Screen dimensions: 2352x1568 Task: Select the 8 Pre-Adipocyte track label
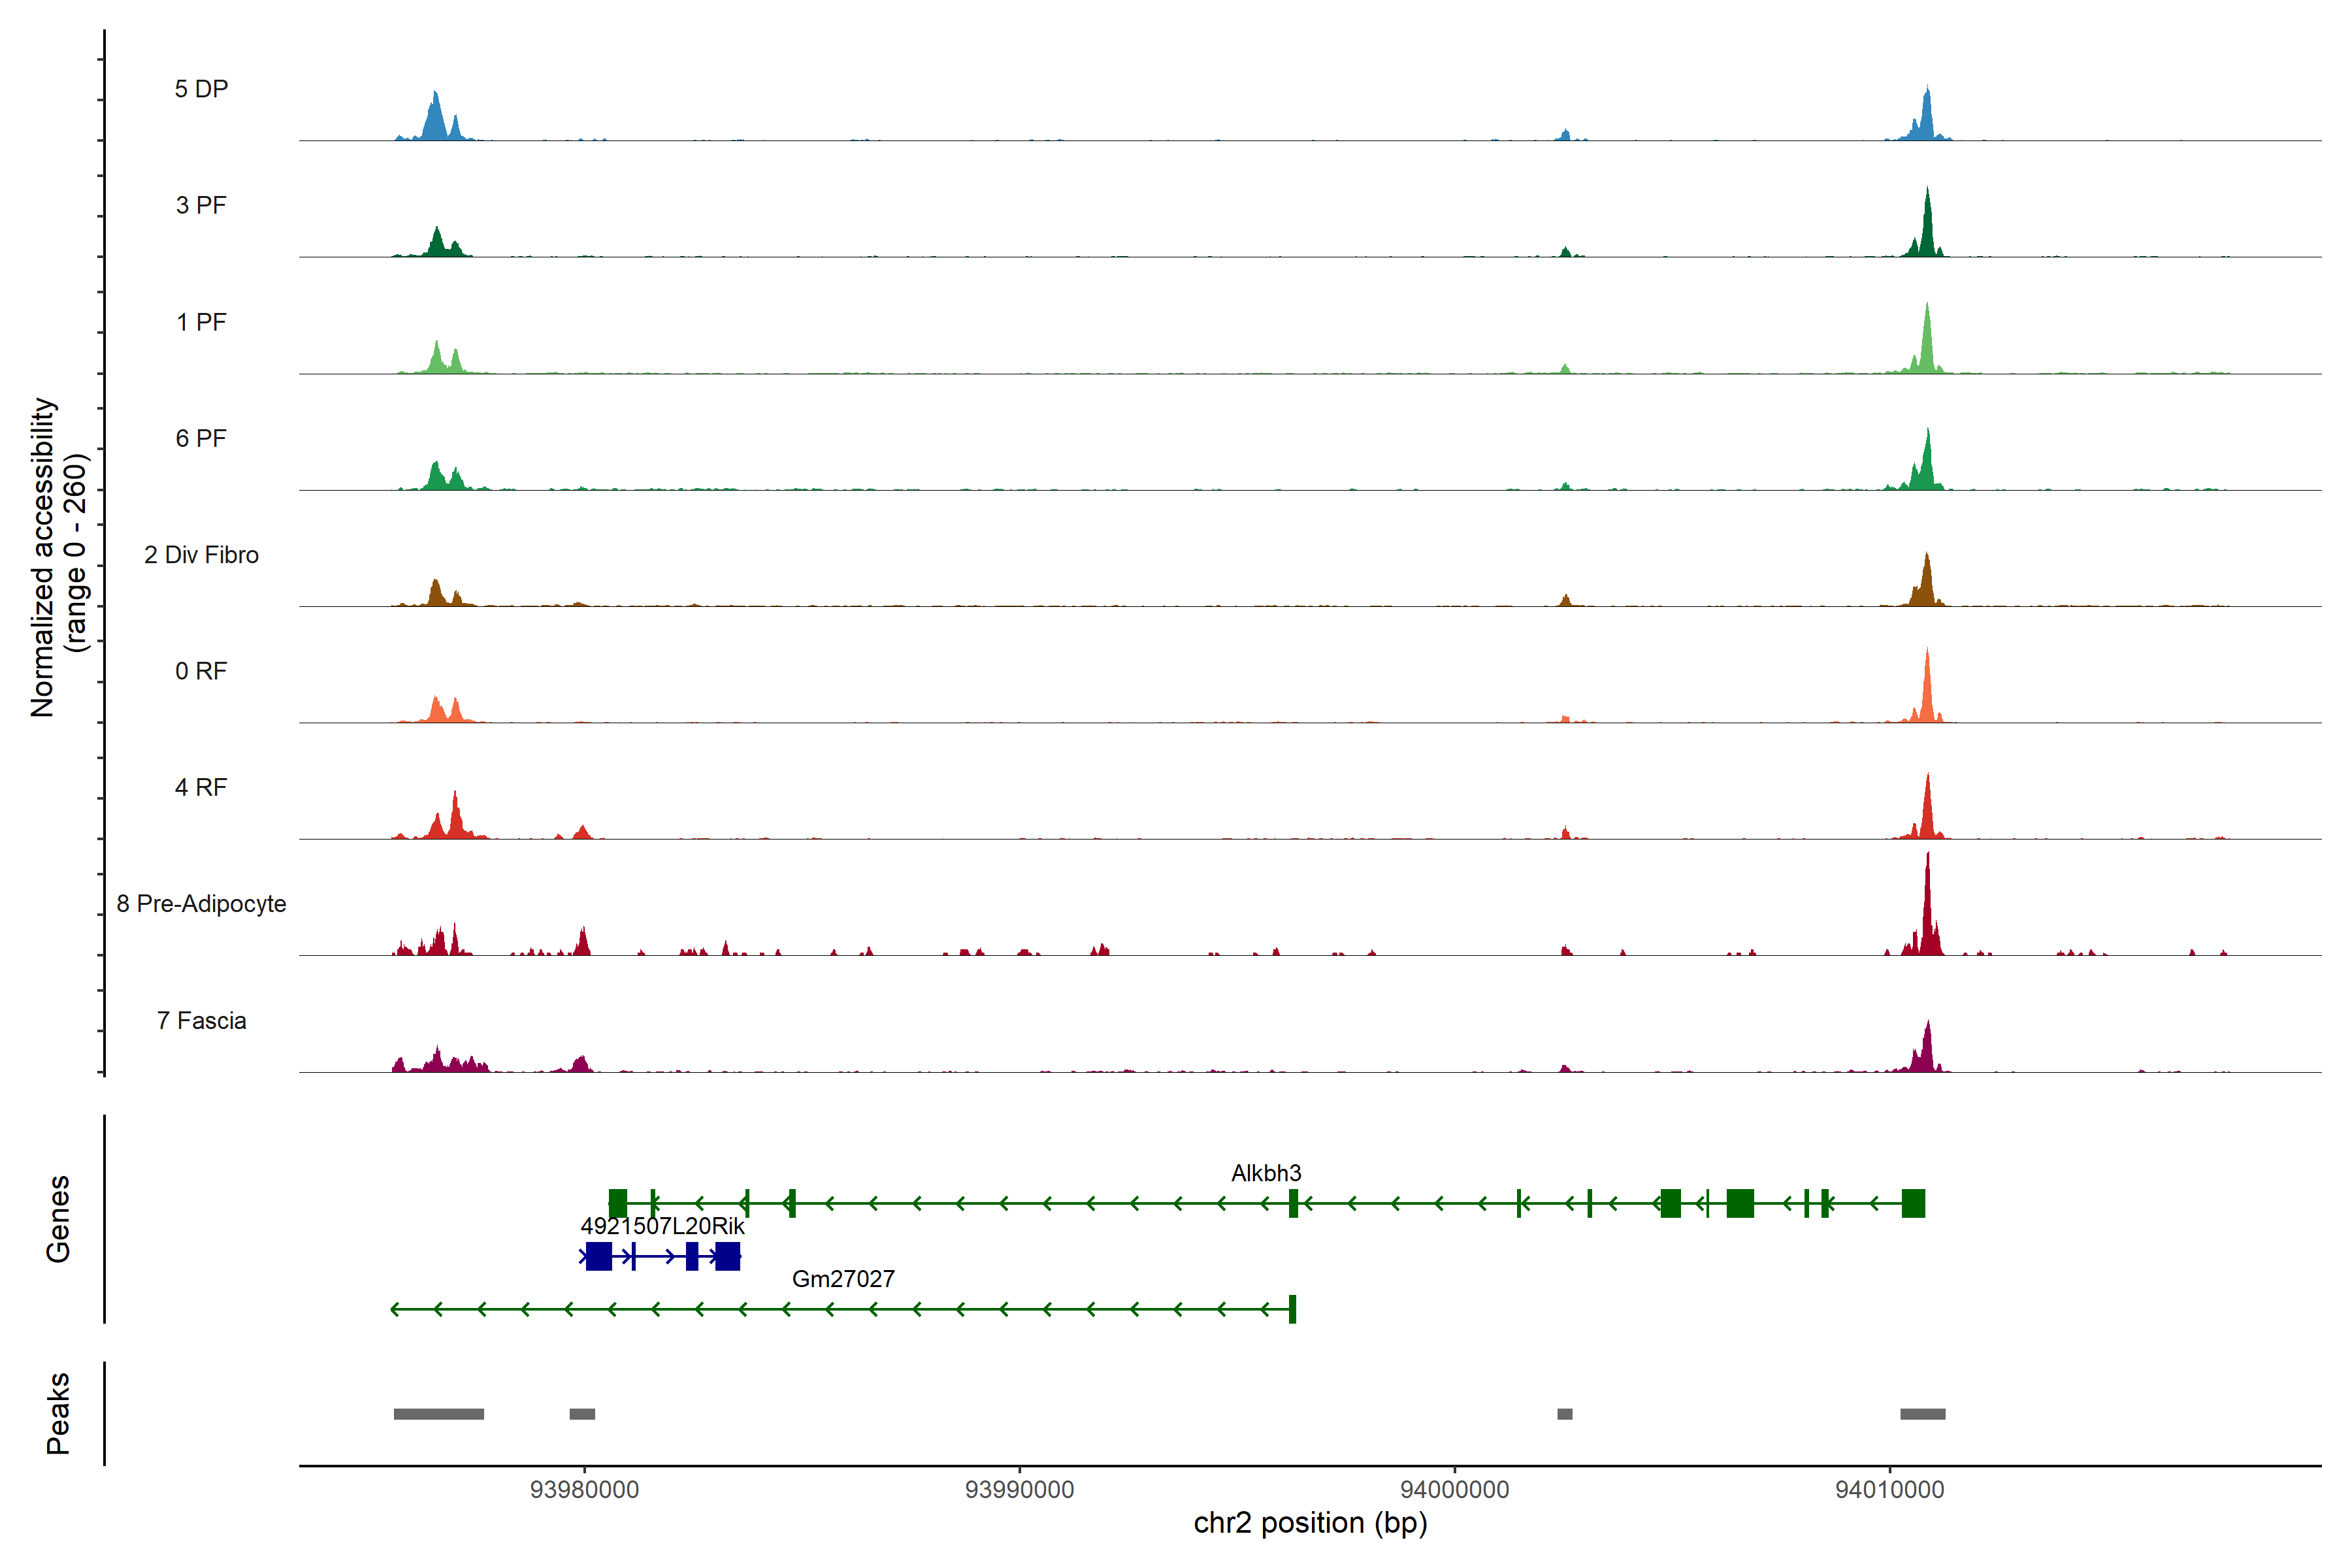tap(201, 903)
